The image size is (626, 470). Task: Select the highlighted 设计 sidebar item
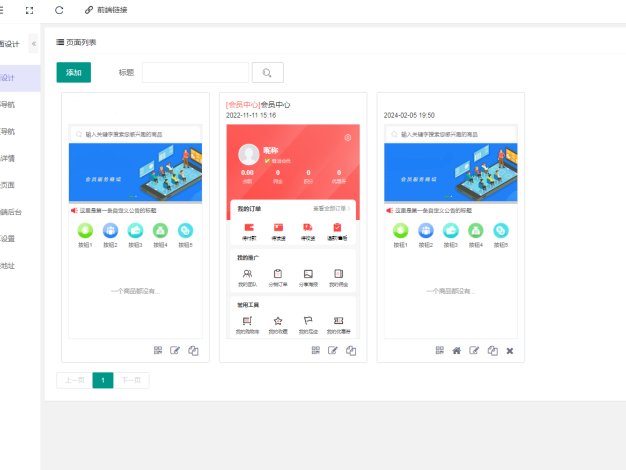pos(20,78)
